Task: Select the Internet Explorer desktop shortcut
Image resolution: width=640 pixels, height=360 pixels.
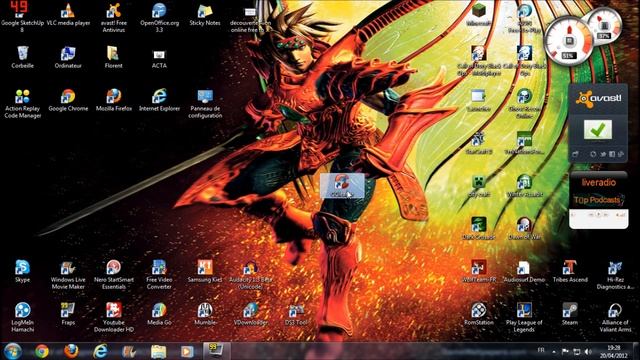Action: (159, 100)
